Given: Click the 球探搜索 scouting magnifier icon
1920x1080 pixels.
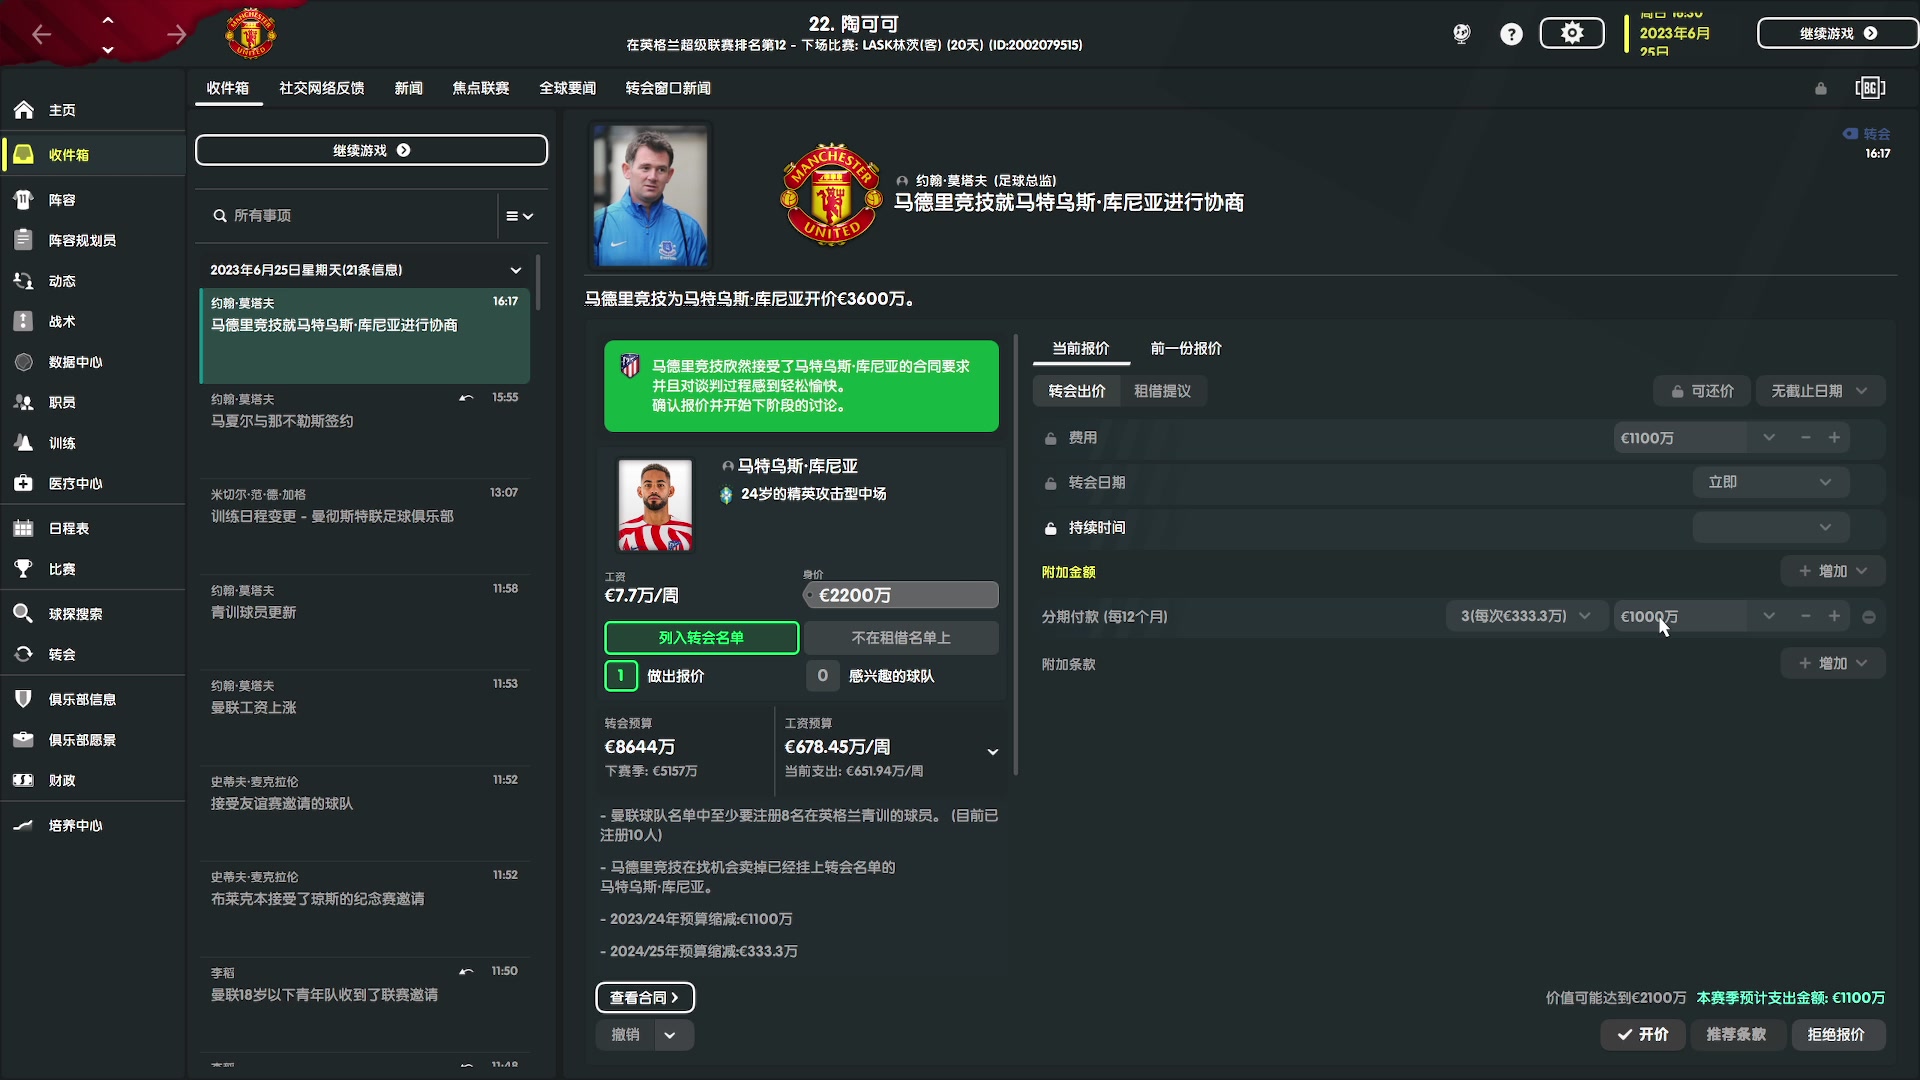Looking at the screenshot, I should tap(24, 613).
